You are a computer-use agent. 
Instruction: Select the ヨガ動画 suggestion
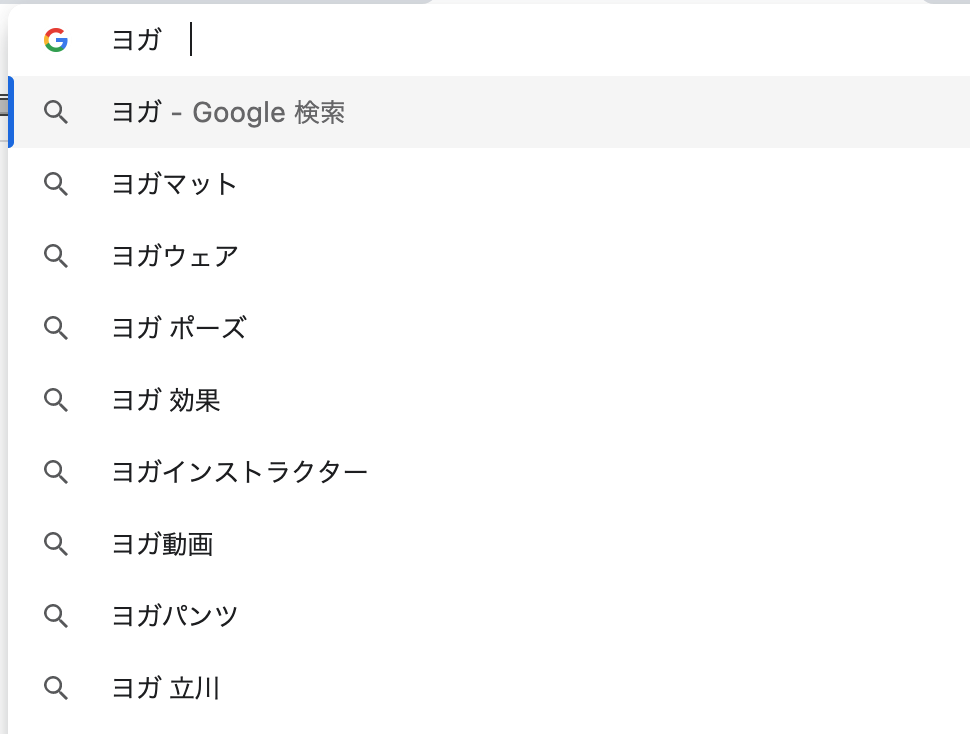tap(162, 544)
